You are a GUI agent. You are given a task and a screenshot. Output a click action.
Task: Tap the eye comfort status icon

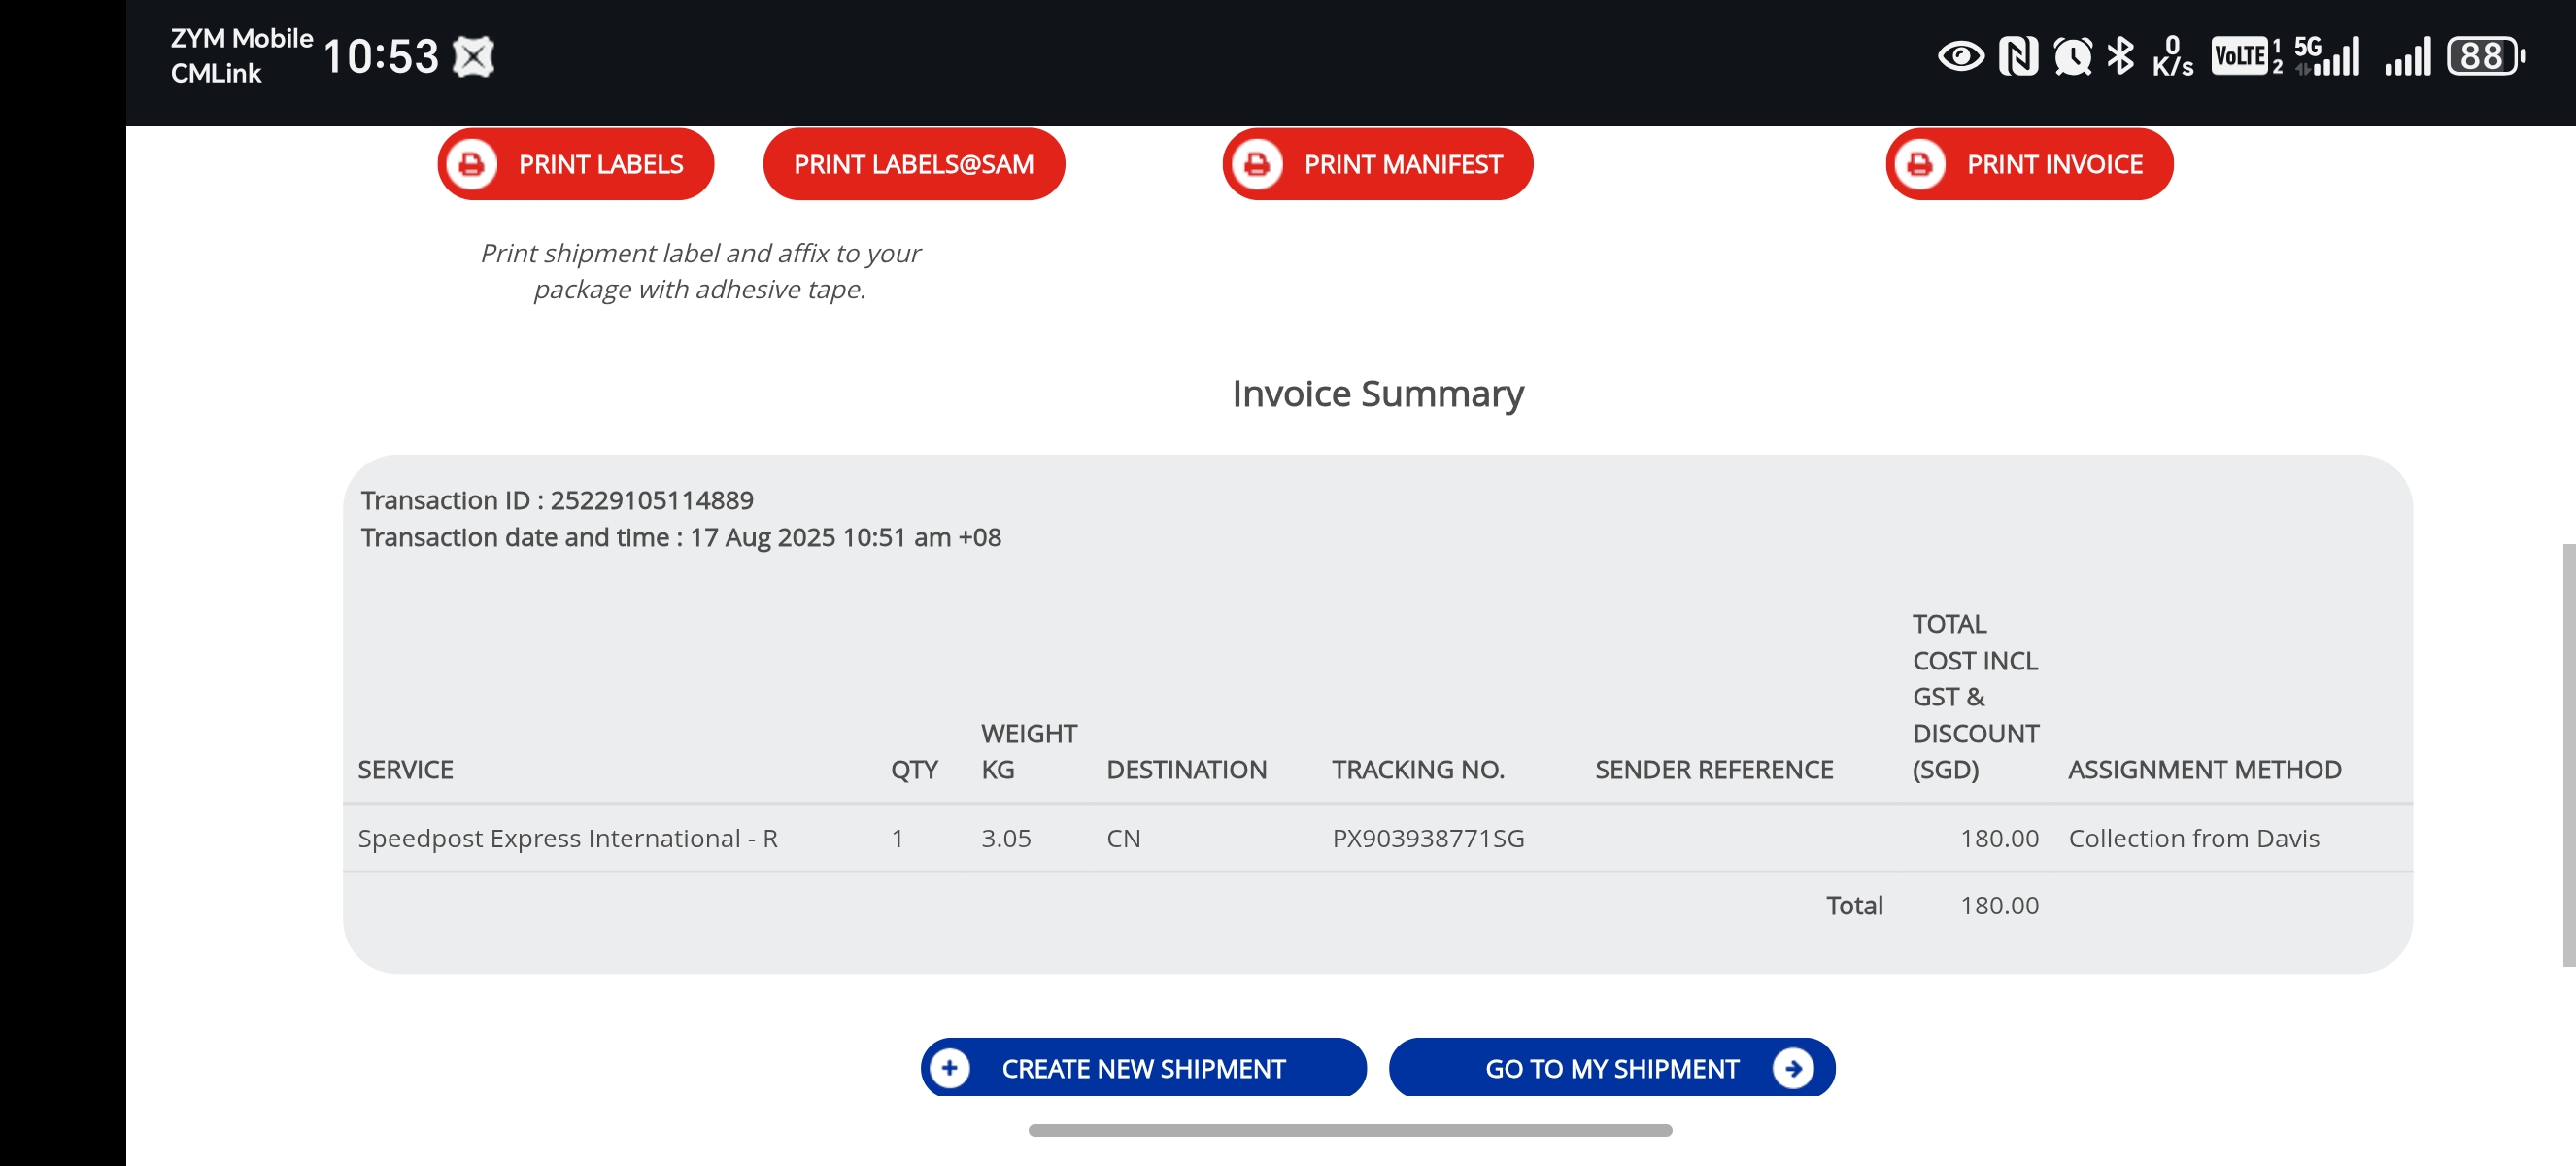(1960, 55)
